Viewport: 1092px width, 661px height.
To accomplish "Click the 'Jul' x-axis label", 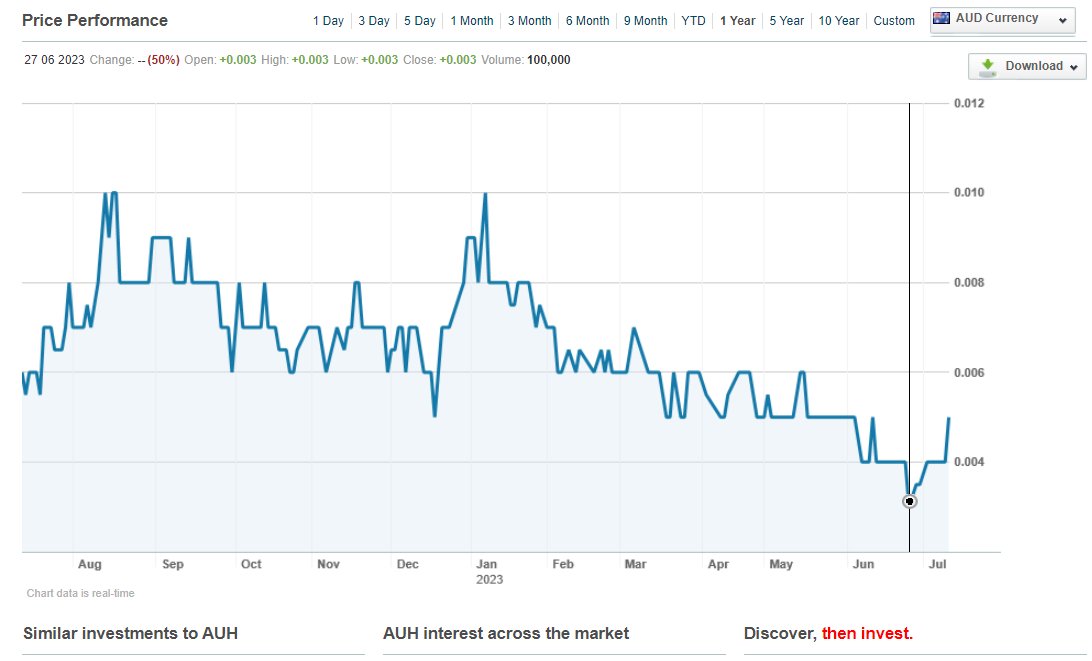I will point(937,564).
